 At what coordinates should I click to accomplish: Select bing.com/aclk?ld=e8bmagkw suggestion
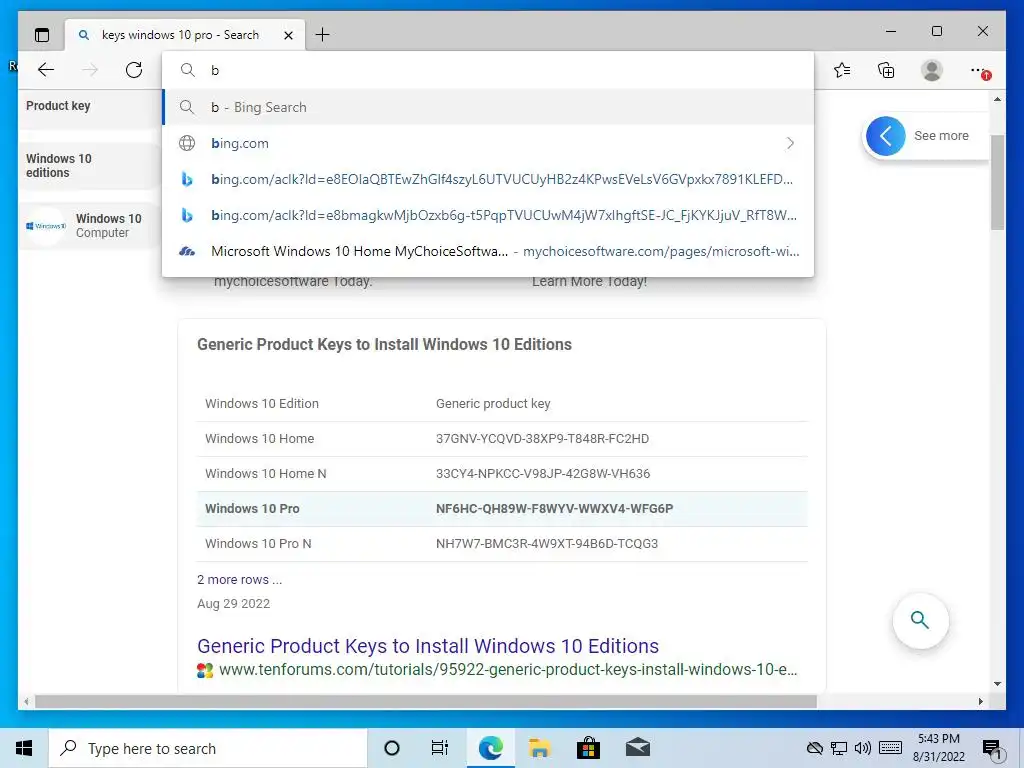tap(488, 215)
